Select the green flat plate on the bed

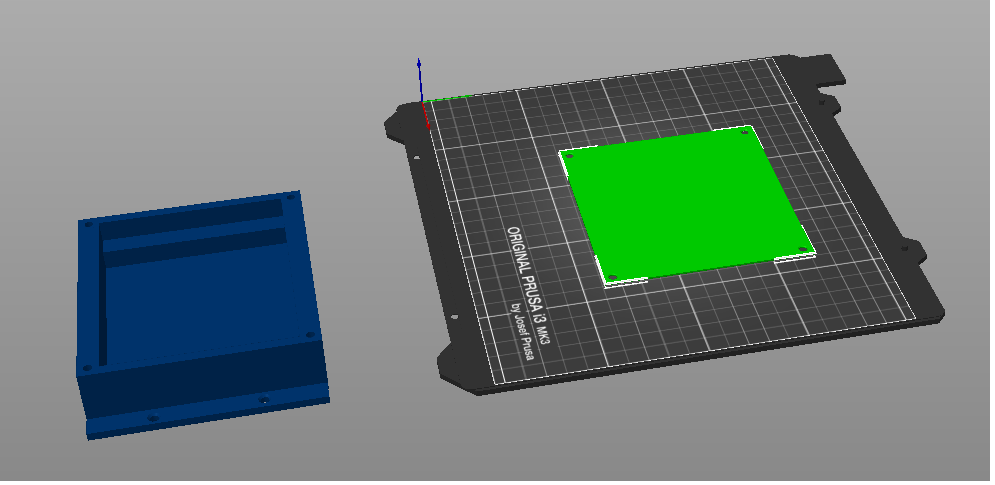click(x=687, y=205)
